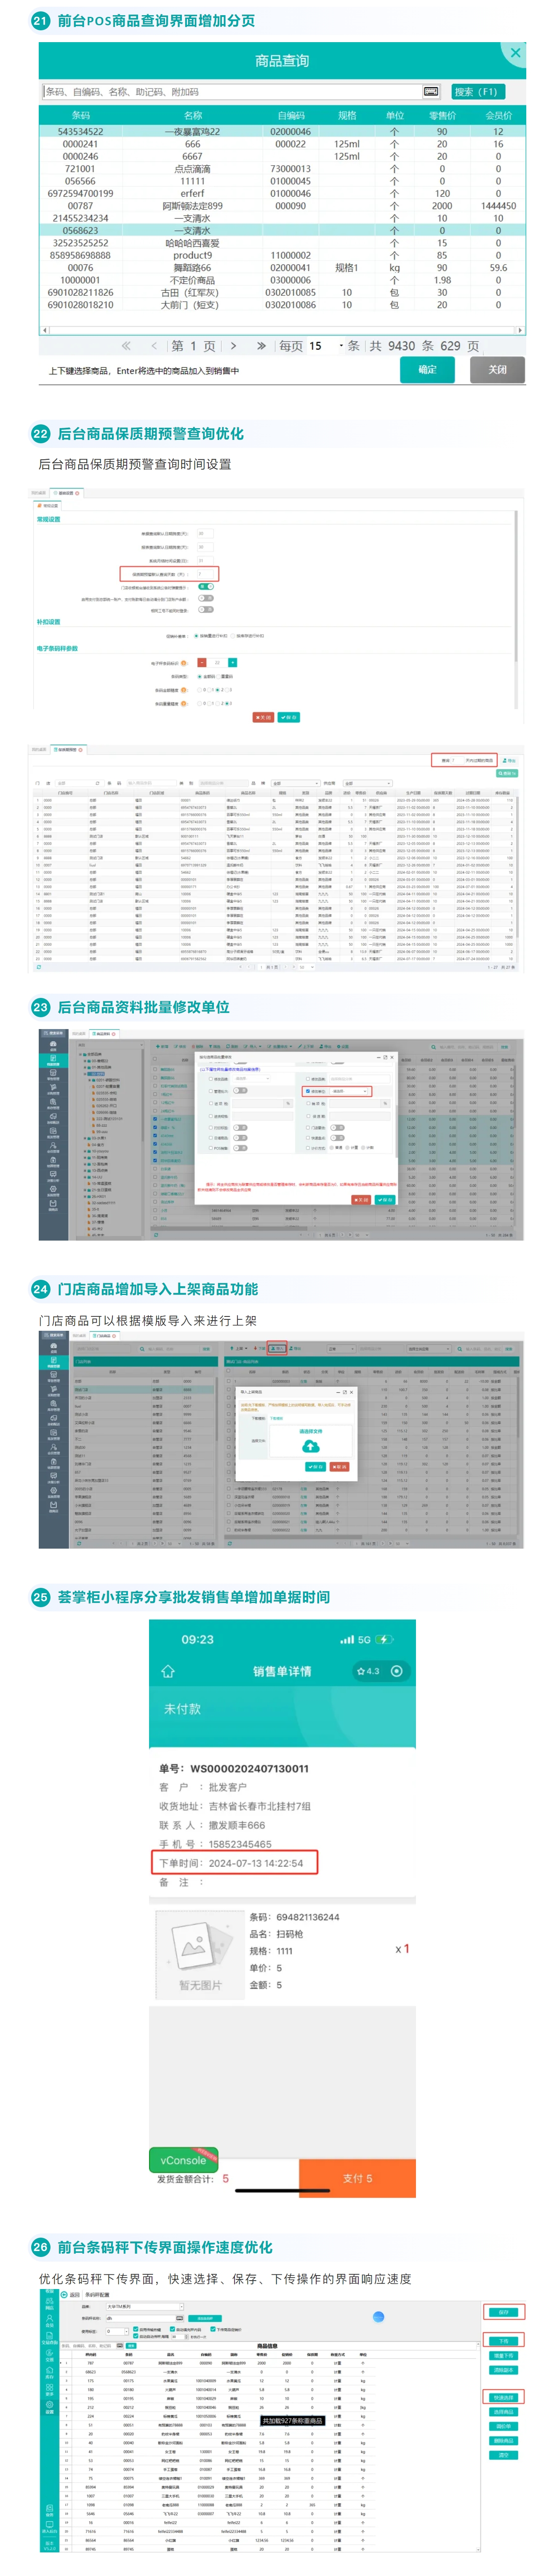Image resolution: width=541 pixels, height=2576 pixels.
Task: Switch off the enabled green toggle in settings
Action: pos(206,586)
